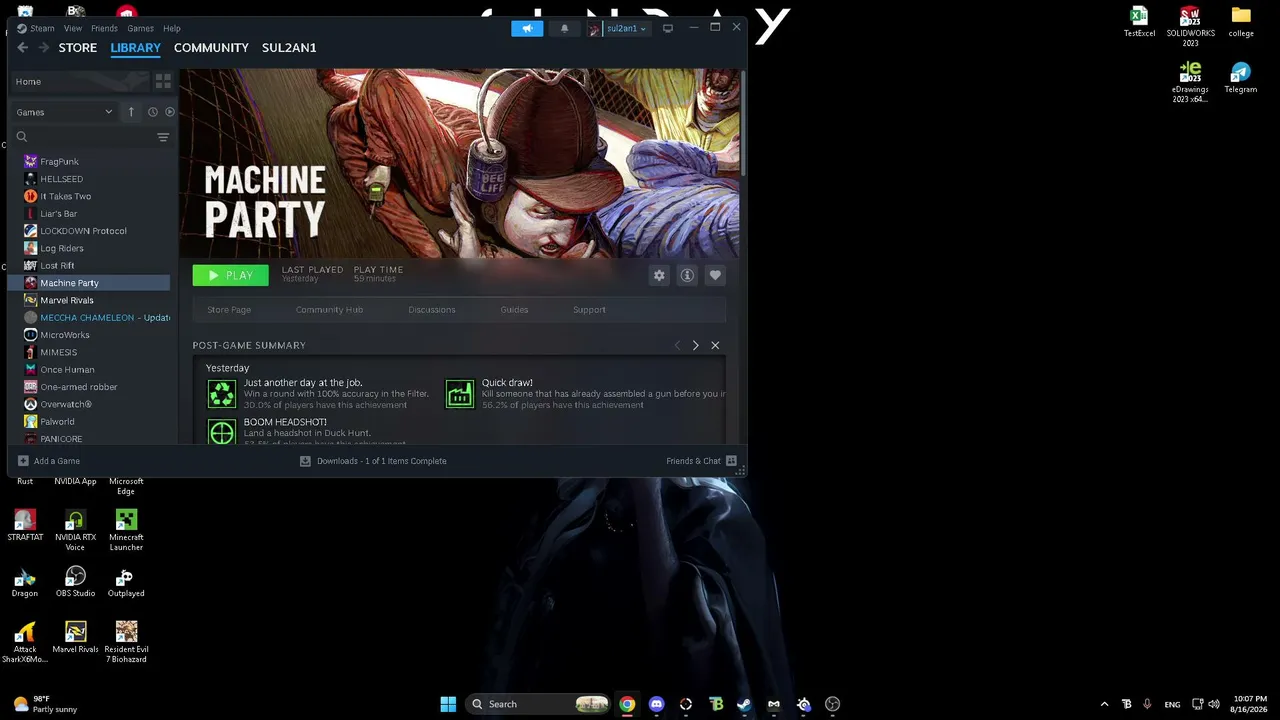Open the Windows Start menu
Screen dimensions: 1280x720
tap(448, 704)
